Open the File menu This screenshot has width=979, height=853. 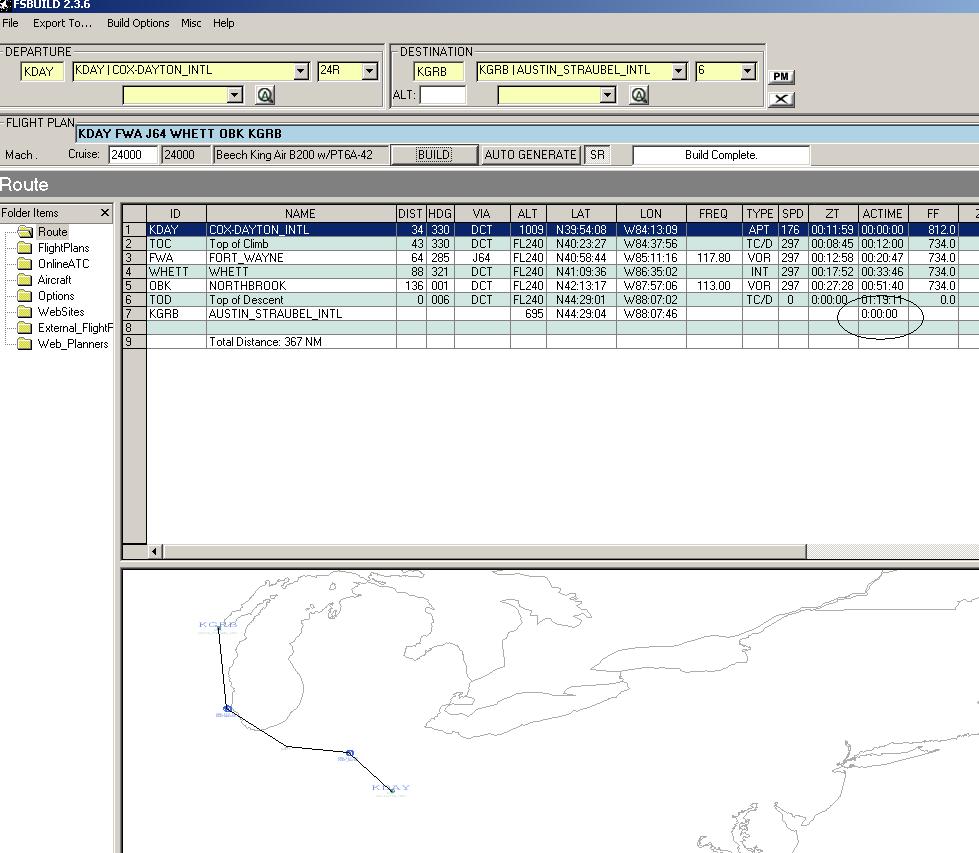[11, 23]
